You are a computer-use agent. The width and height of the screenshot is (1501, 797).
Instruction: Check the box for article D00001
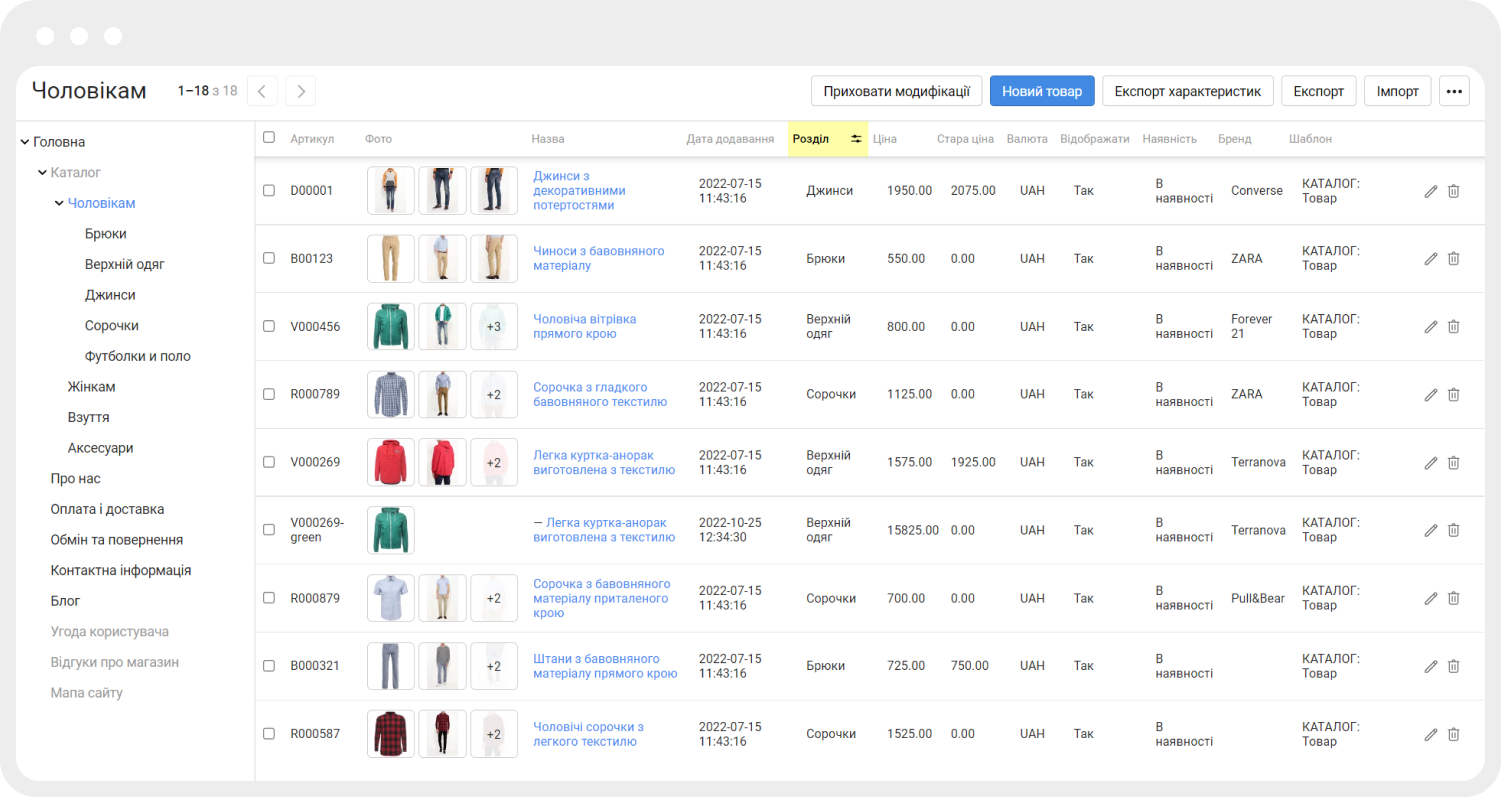[x=269, y=190]
